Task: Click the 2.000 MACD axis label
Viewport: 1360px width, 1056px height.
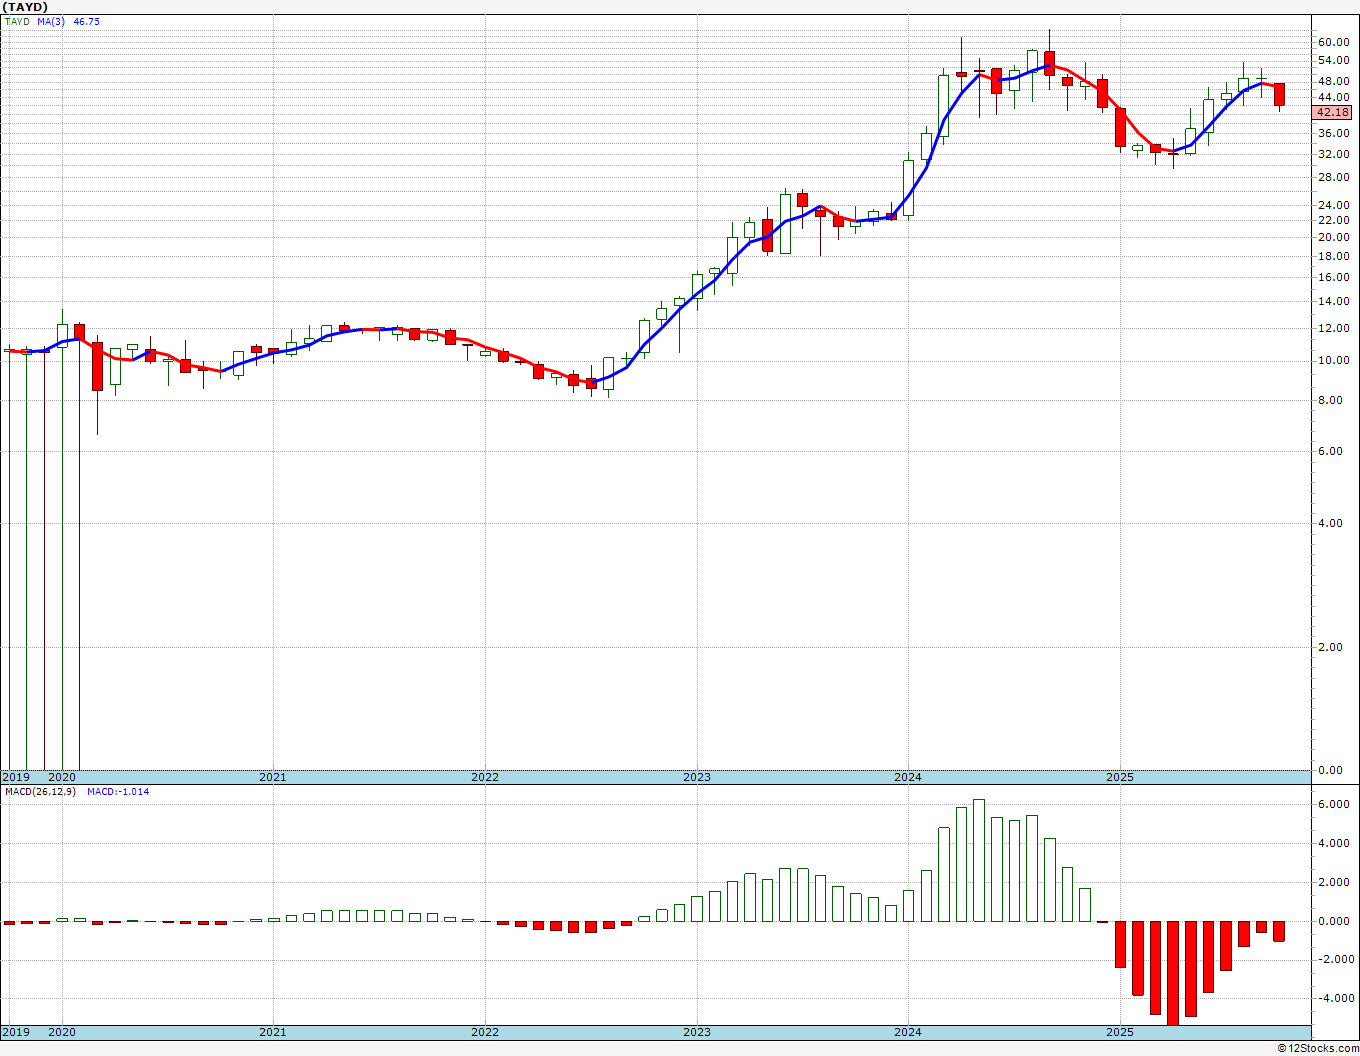Action: click(1334, 882)
